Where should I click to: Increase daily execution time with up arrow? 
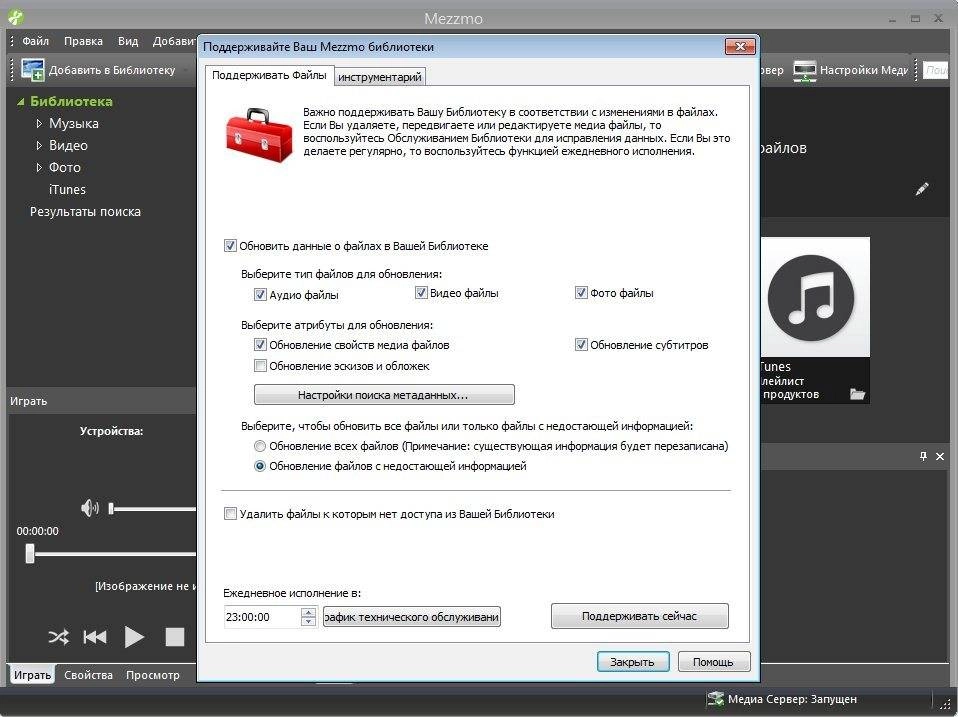tap(309, 612)
